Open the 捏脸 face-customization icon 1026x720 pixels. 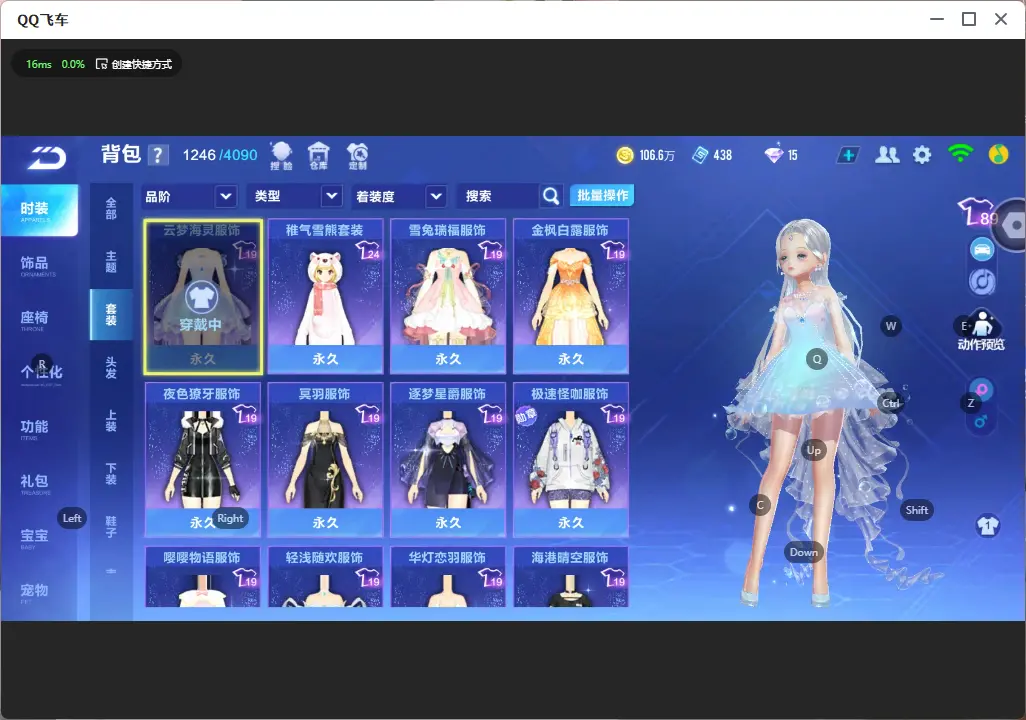tap(281, 156)
